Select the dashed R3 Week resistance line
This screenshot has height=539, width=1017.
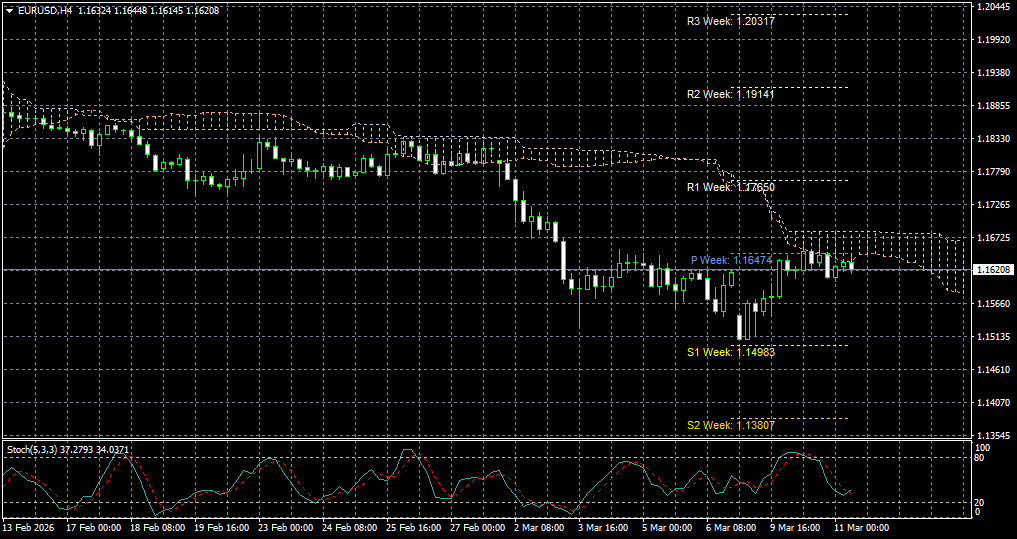click(790, 14)
